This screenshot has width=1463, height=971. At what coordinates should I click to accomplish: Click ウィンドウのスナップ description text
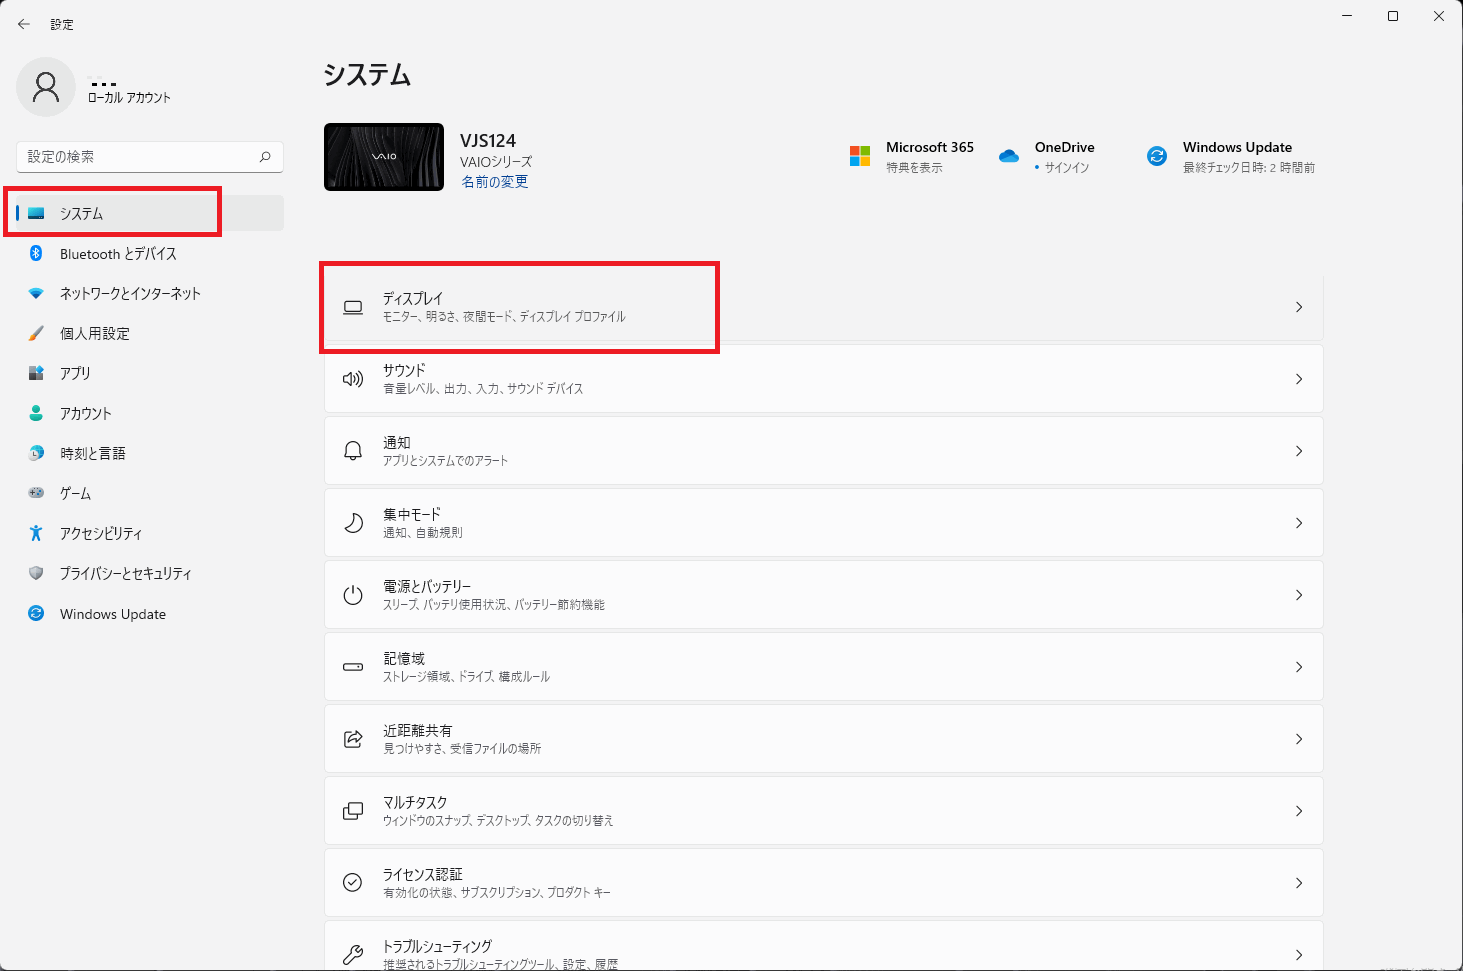pos(498,821)
